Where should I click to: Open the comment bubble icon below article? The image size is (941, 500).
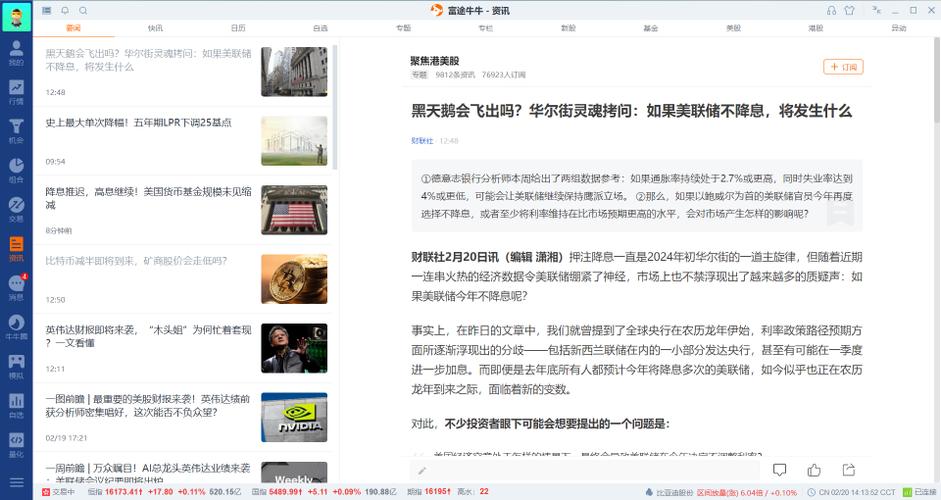coord(780,470)
